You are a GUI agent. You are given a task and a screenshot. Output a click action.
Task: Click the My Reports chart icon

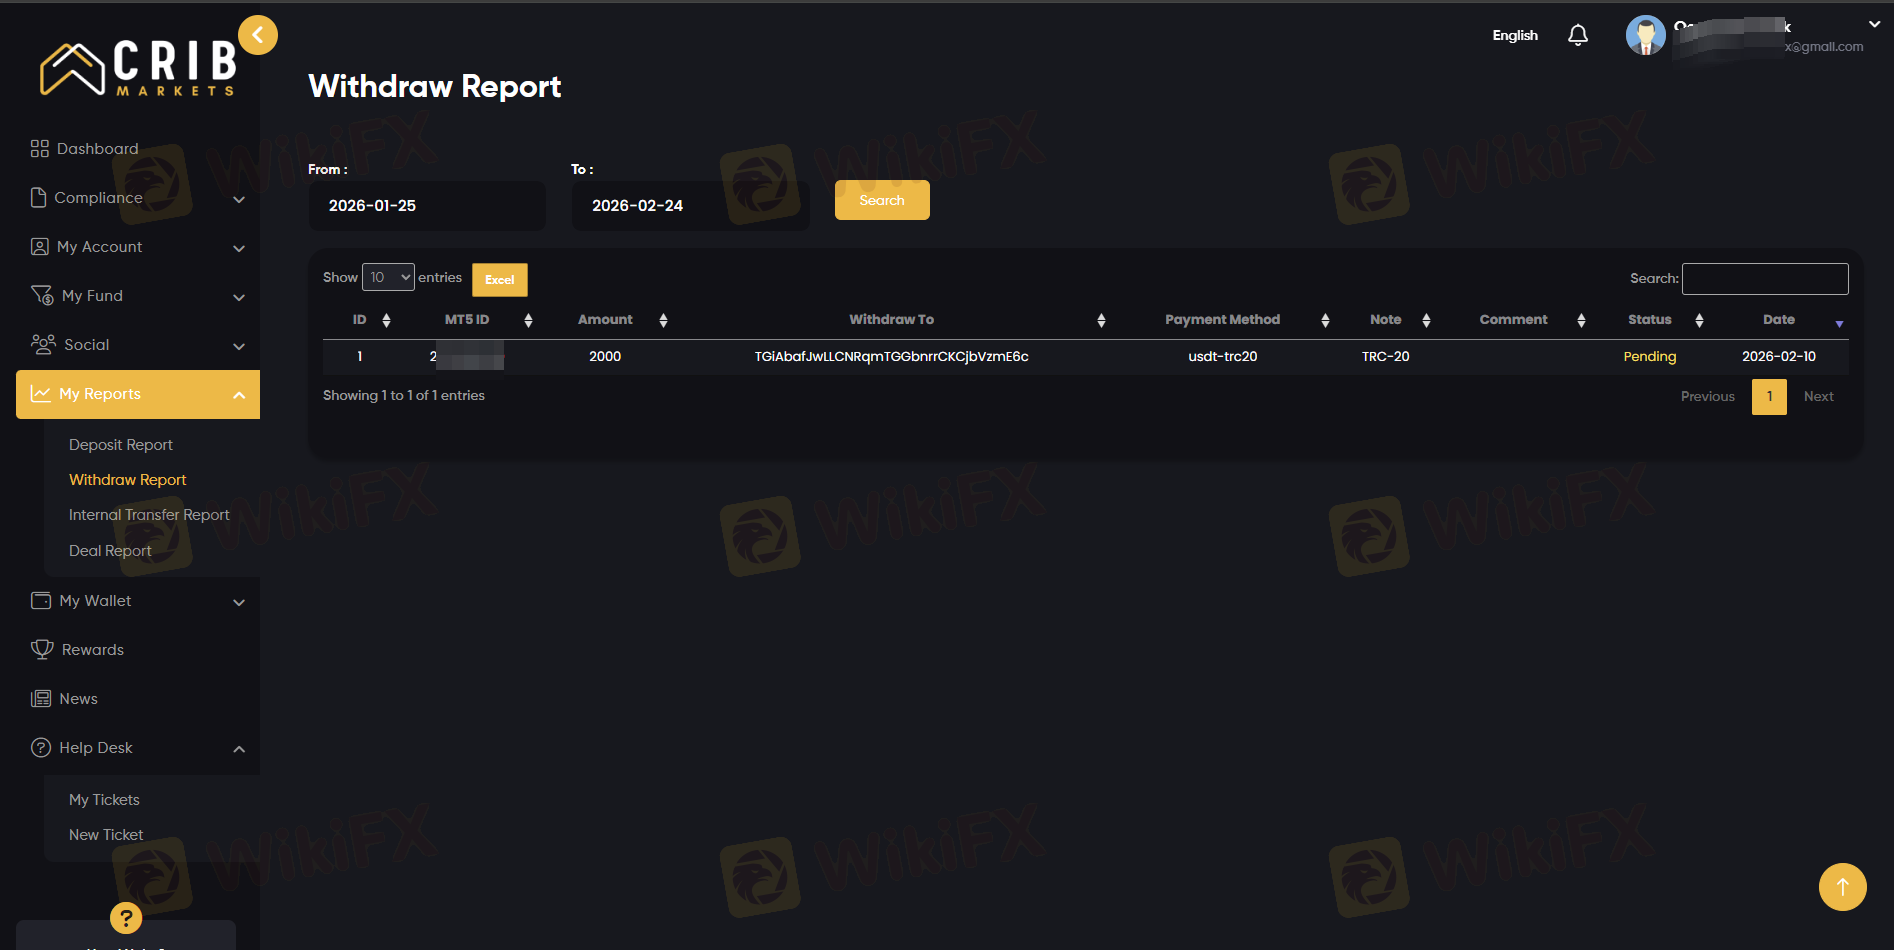click(41, 394)
